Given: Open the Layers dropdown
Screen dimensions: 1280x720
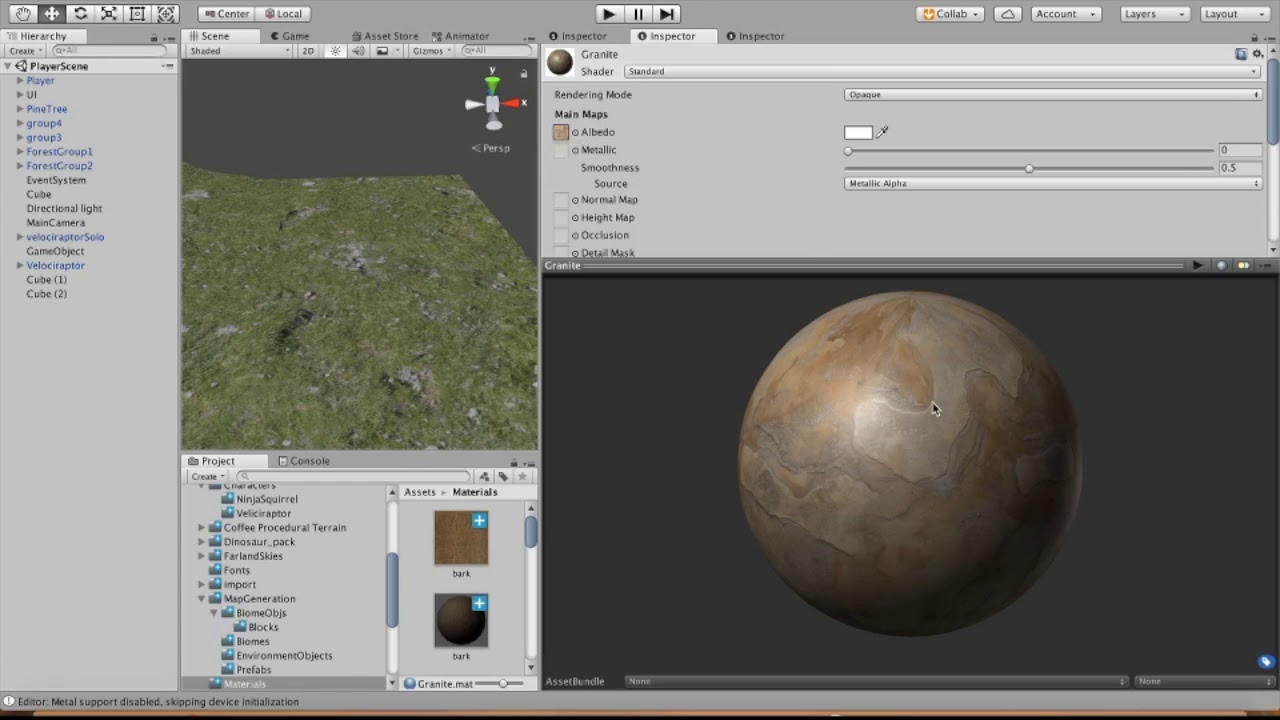Looking at the screenshot, I should [1153, 14].
